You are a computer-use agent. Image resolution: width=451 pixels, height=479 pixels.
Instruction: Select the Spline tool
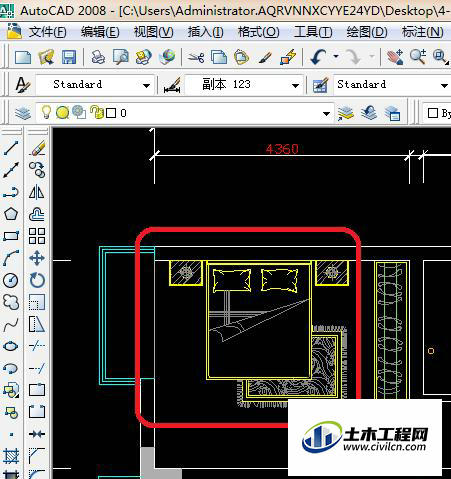click(x=11, y=324)
